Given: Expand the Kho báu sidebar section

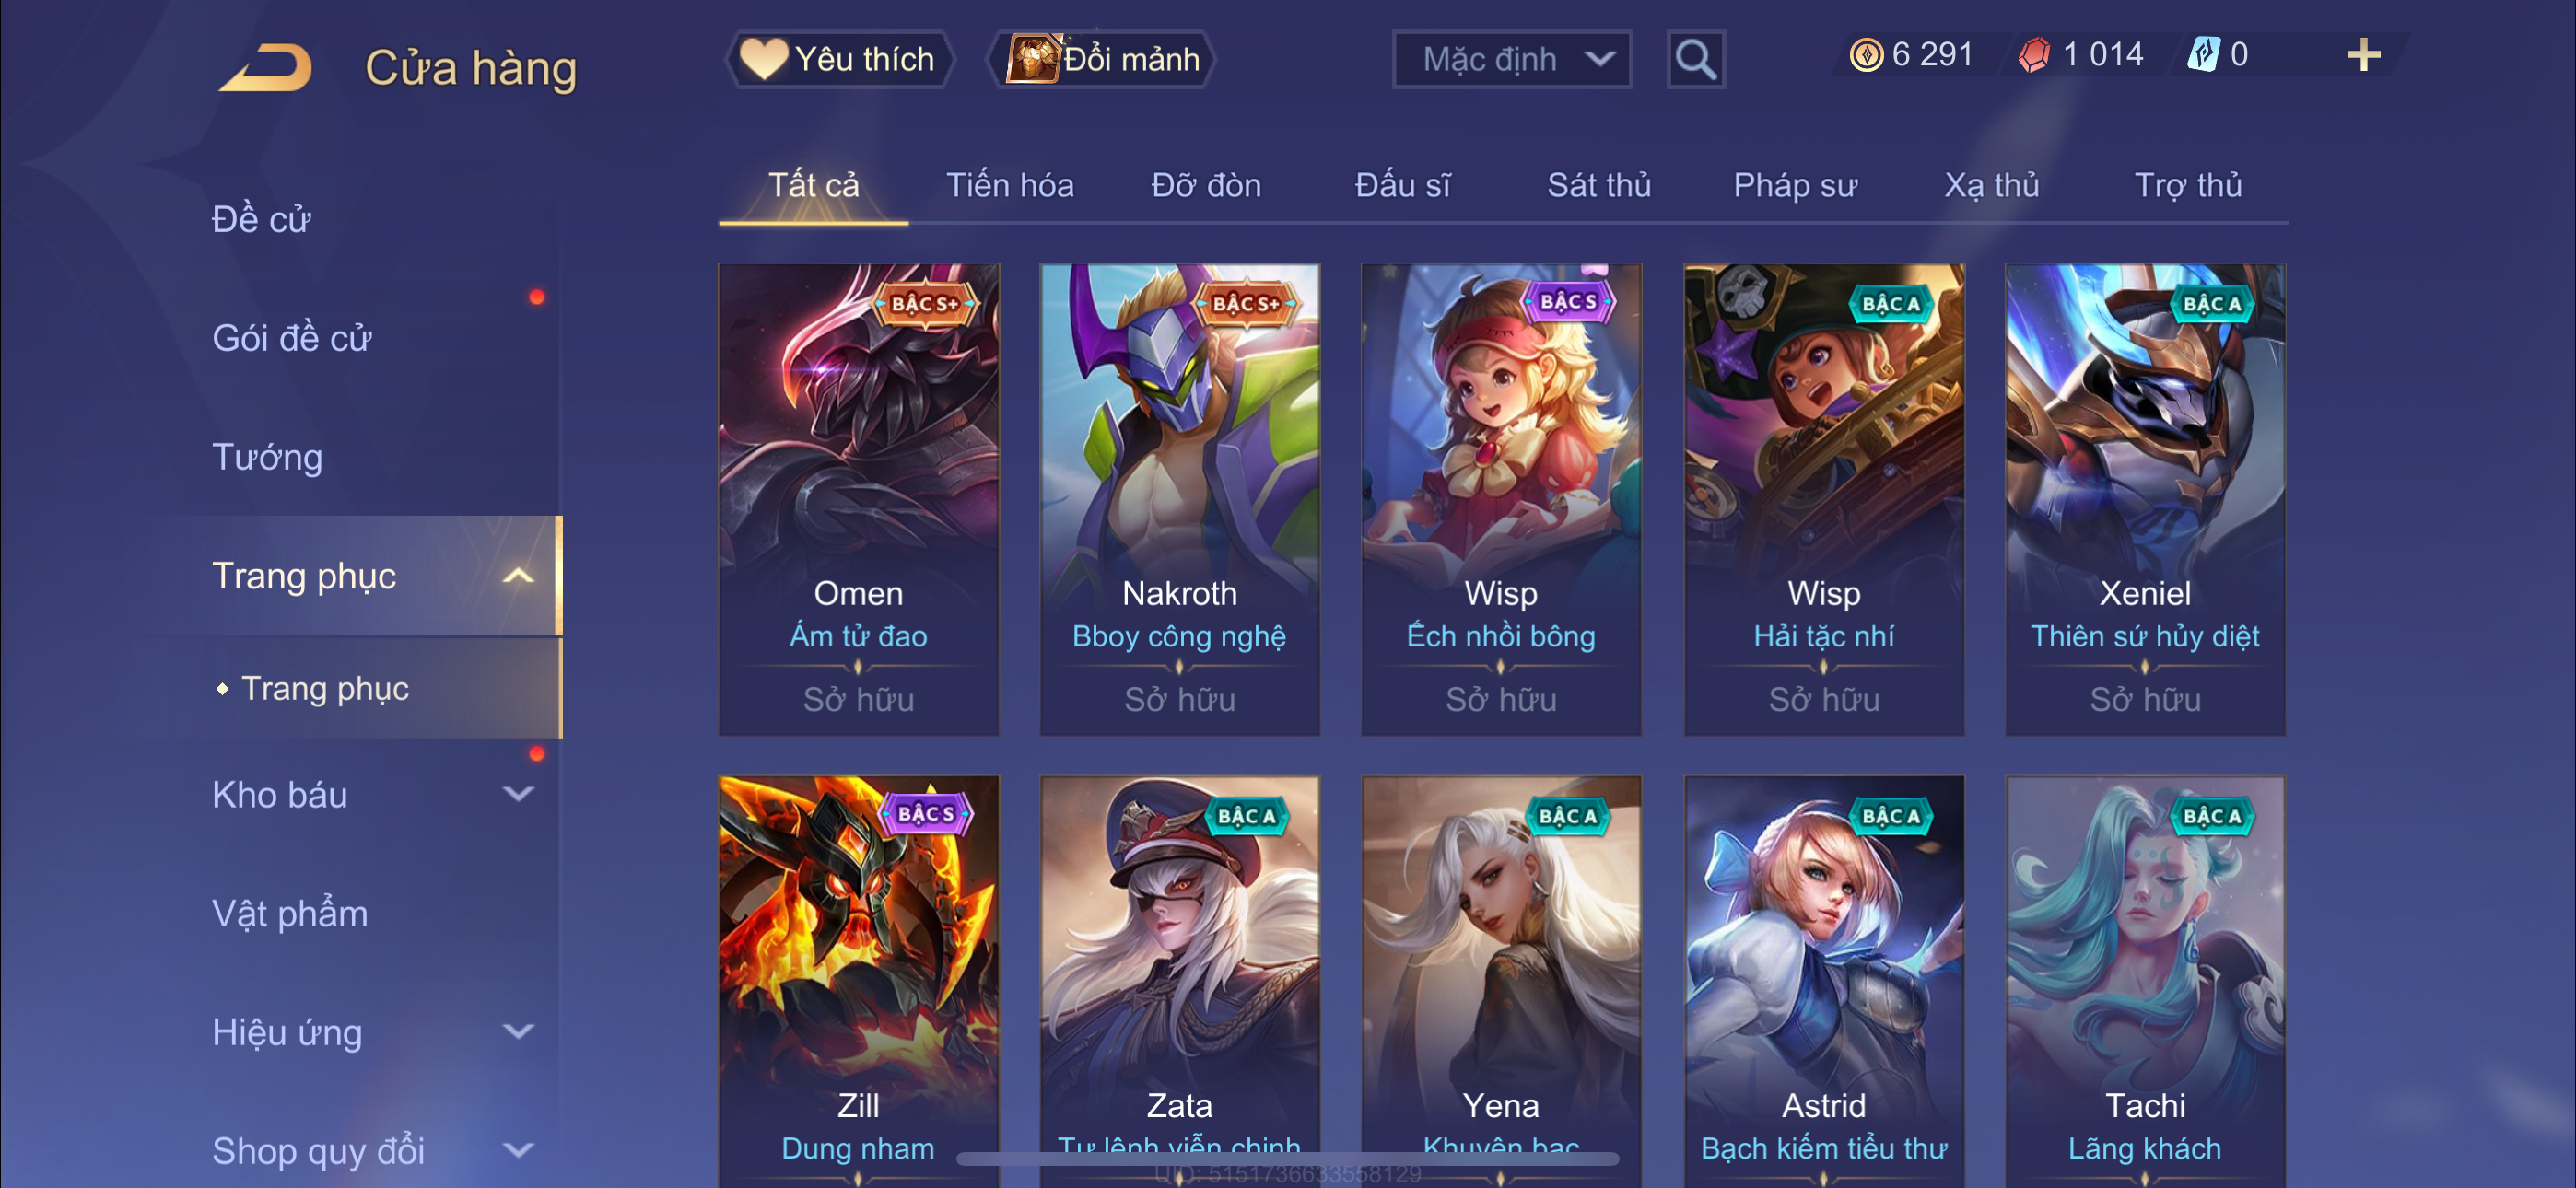Looking at the screenshot, I should coord(518,795).
